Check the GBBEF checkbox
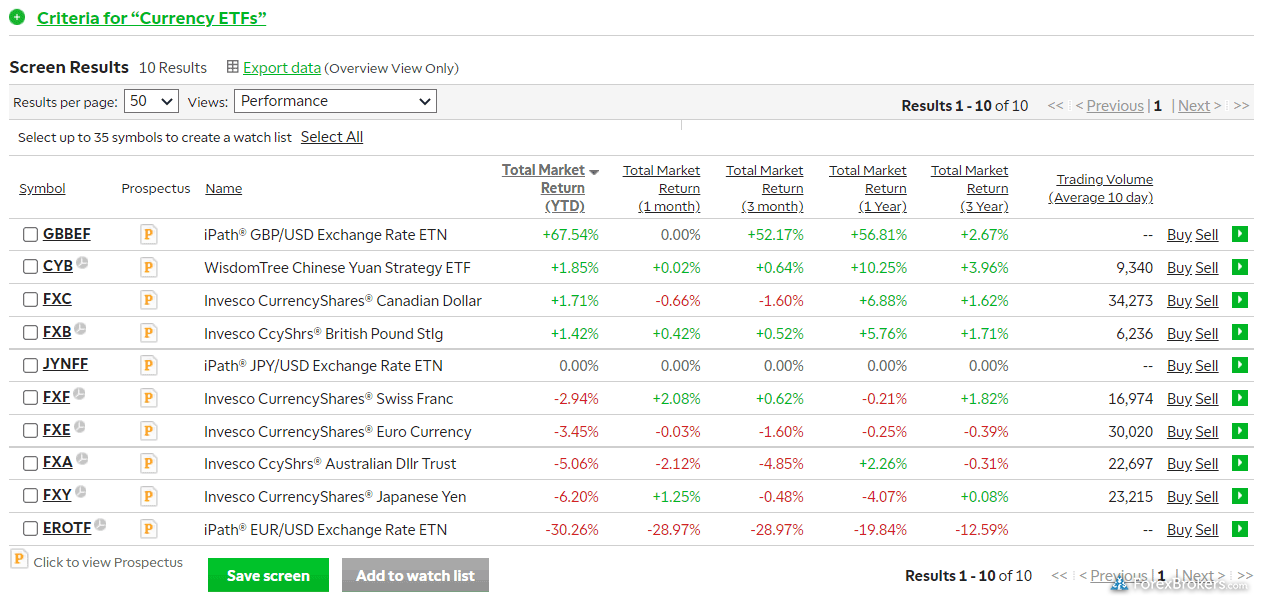This screenshot has width=1273, height=606. [x=31, y=234]
